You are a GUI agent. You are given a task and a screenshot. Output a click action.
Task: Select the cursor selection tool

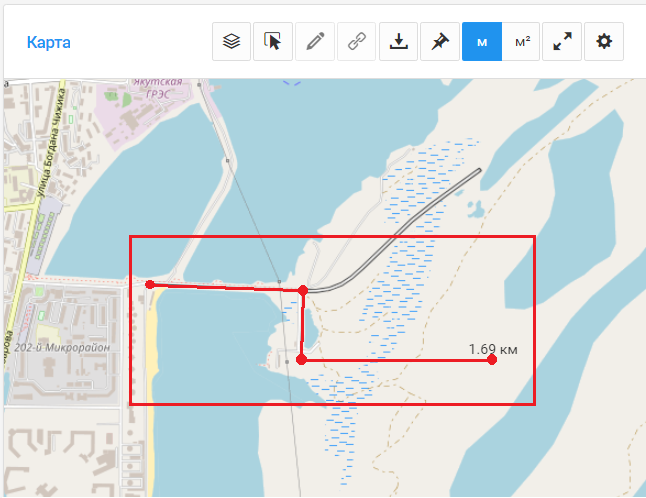tap(273, 42)
